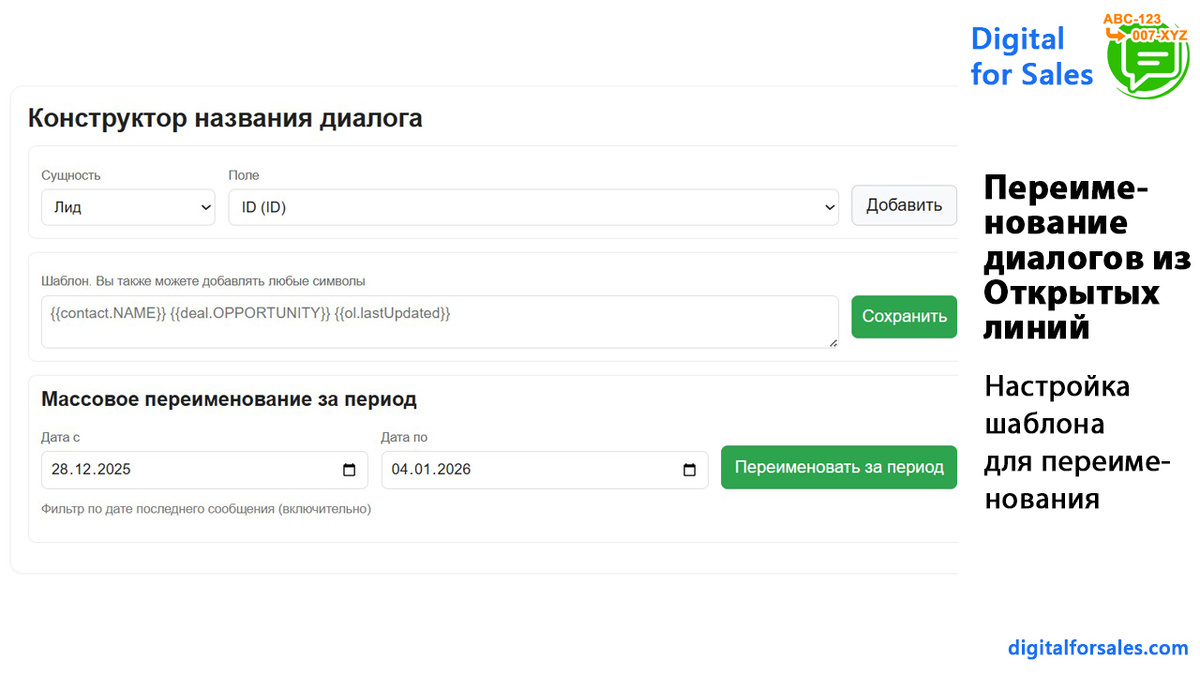The height and width of the screenshot is (675, 1200).
Task: Open calendar picker for Дата по
Action: [689, 470]
